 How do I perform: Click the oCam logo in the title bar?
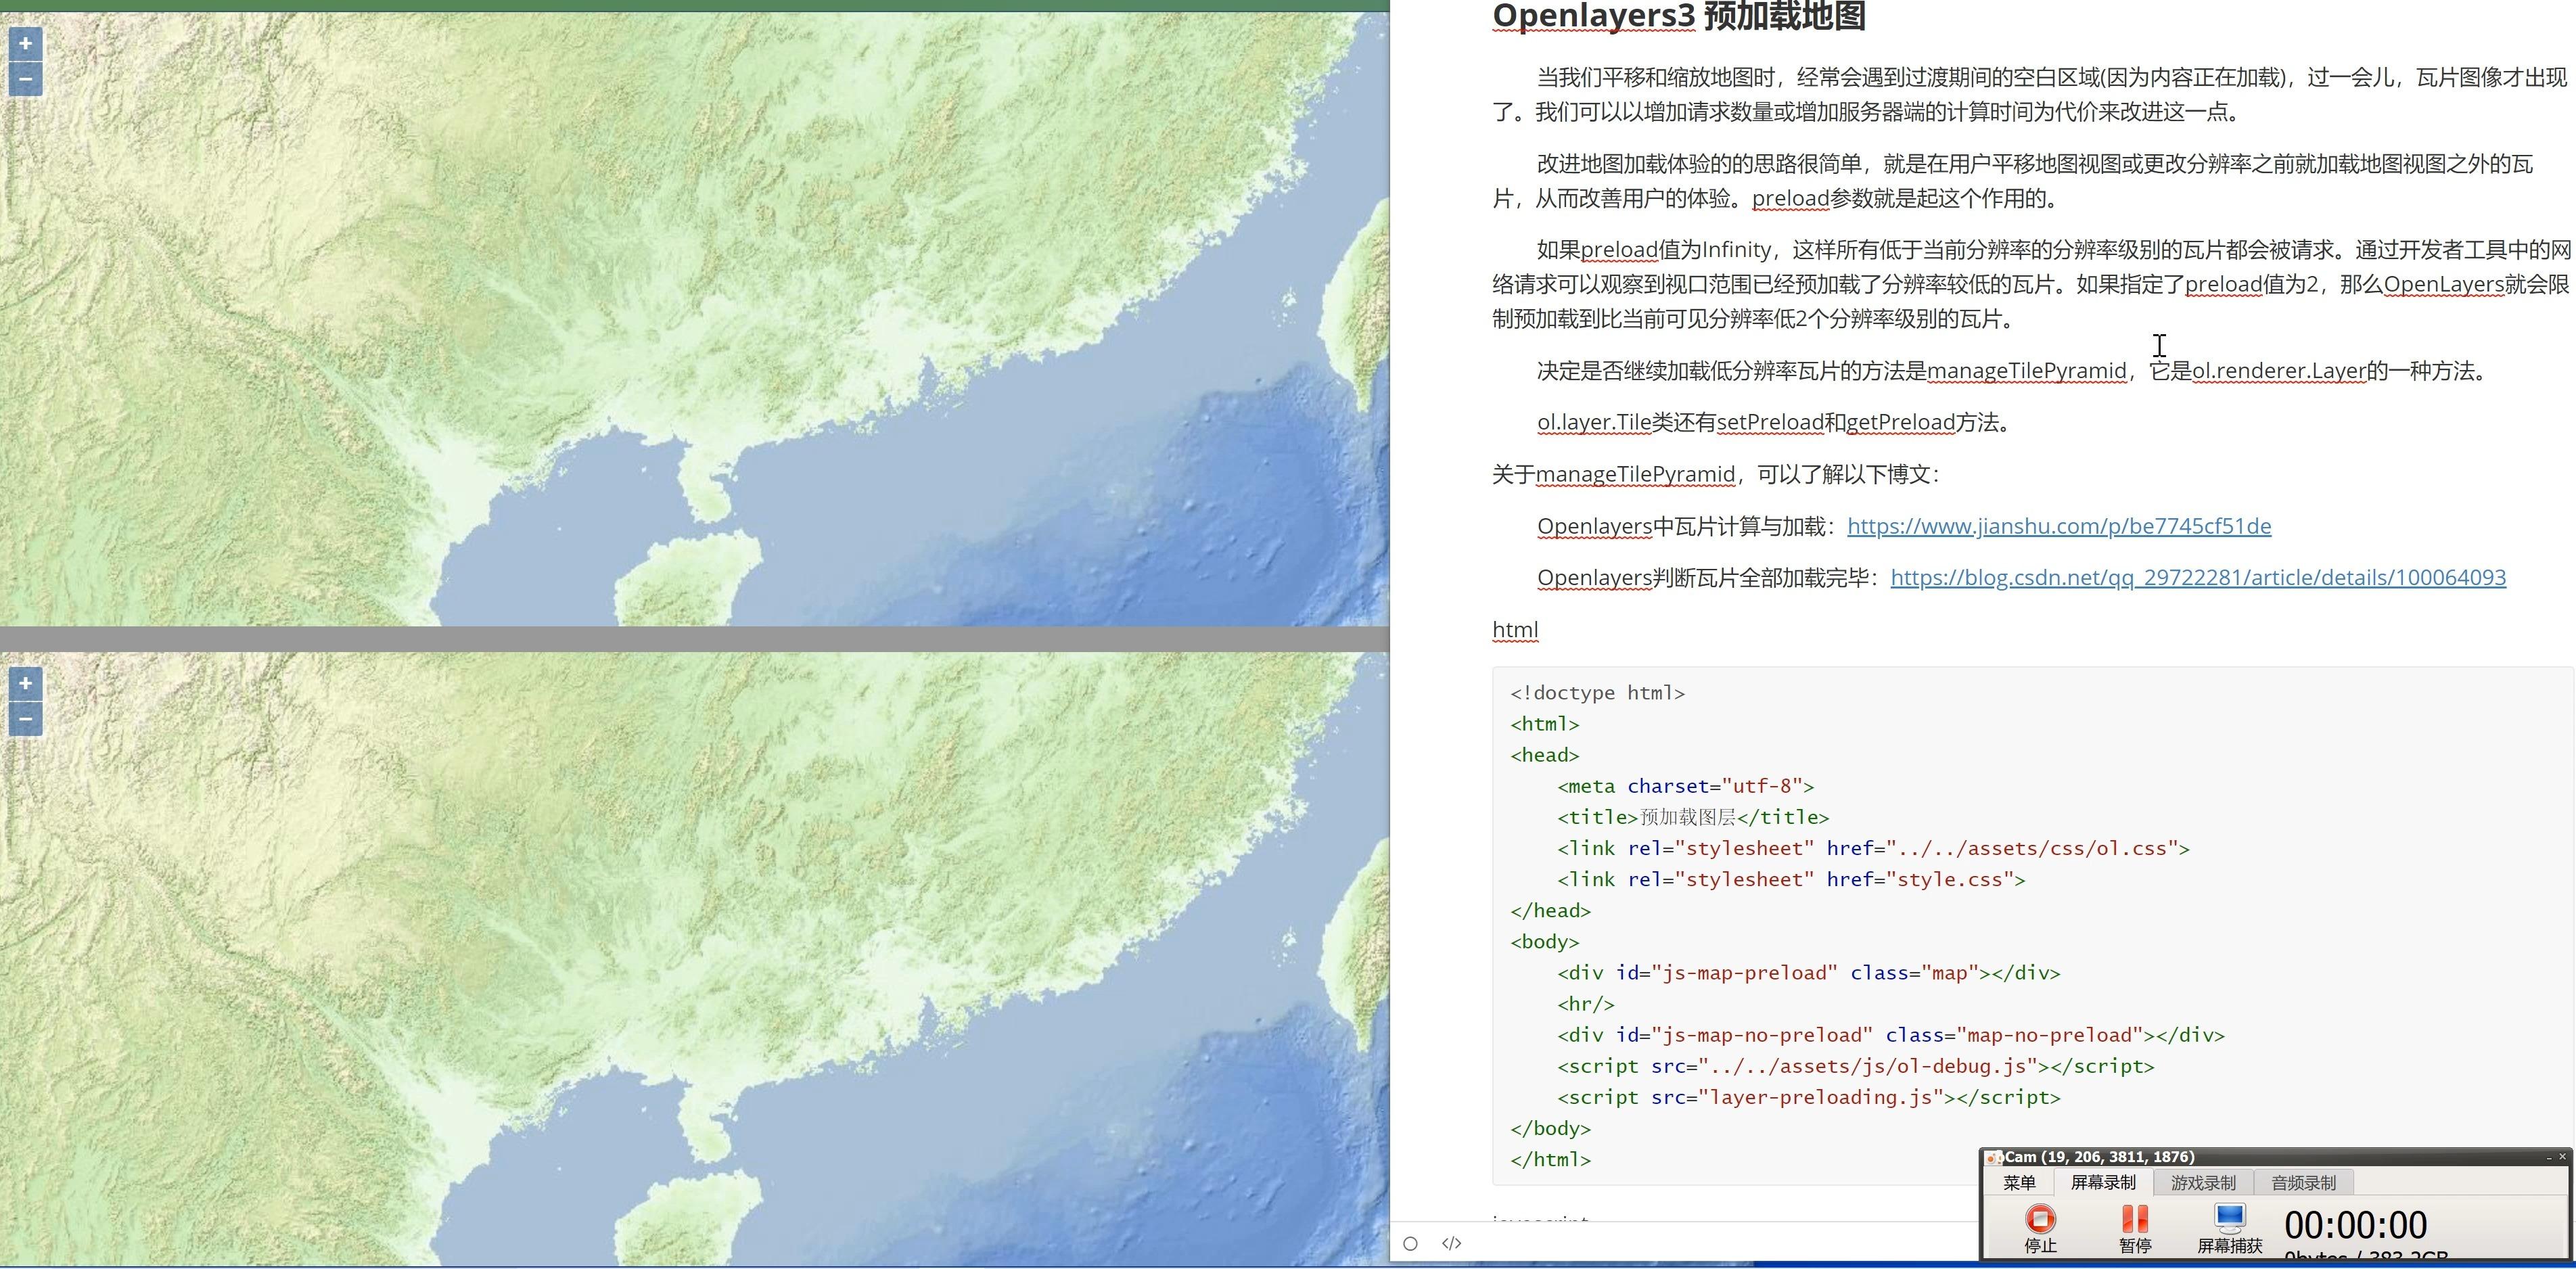pos(1994,1157)
